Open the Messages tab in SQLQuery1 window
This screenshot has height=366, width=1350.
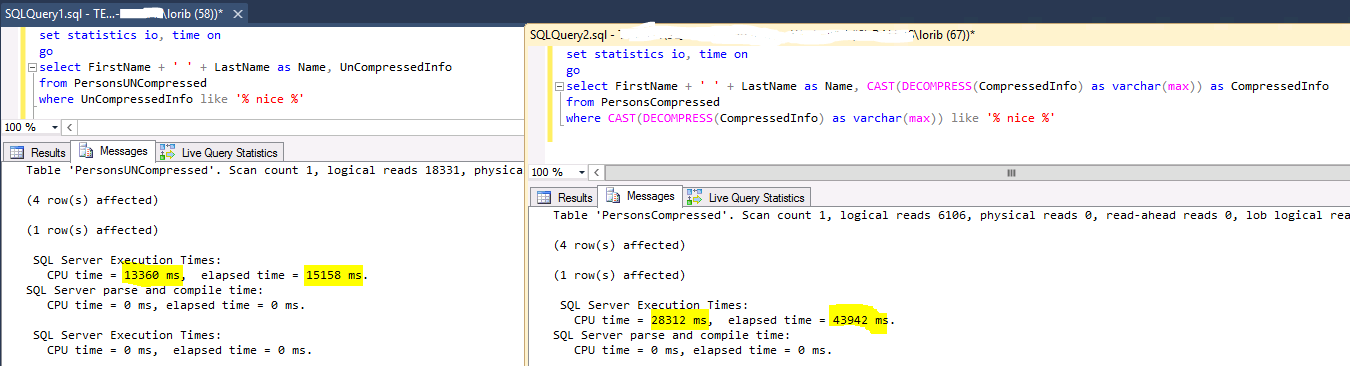tap(113, 152)
